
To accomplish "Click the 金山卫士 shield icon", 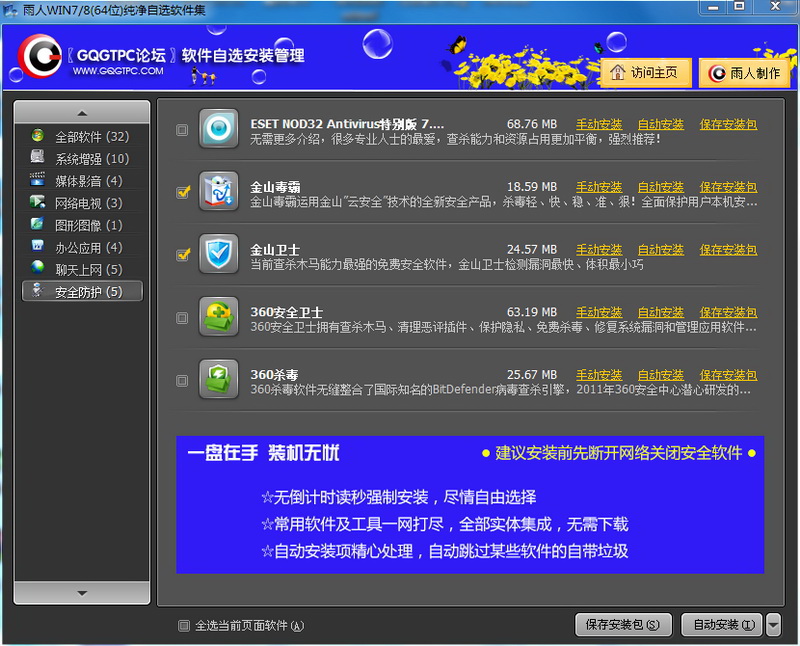I will (218, 254).
